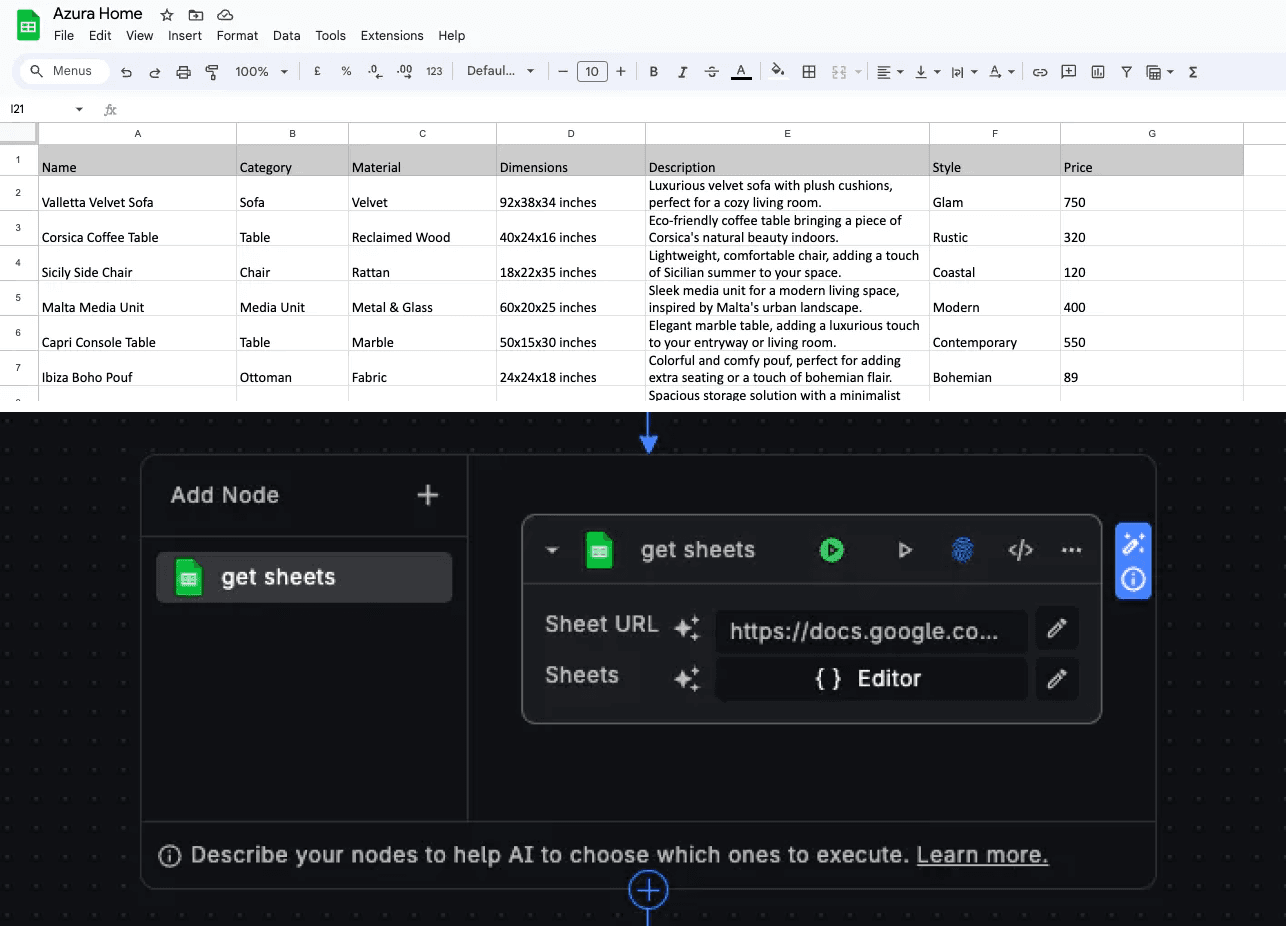The image size is (1286, 926).
Task: Open the AI wand panel beside the node
Action: click(1133, 545)
